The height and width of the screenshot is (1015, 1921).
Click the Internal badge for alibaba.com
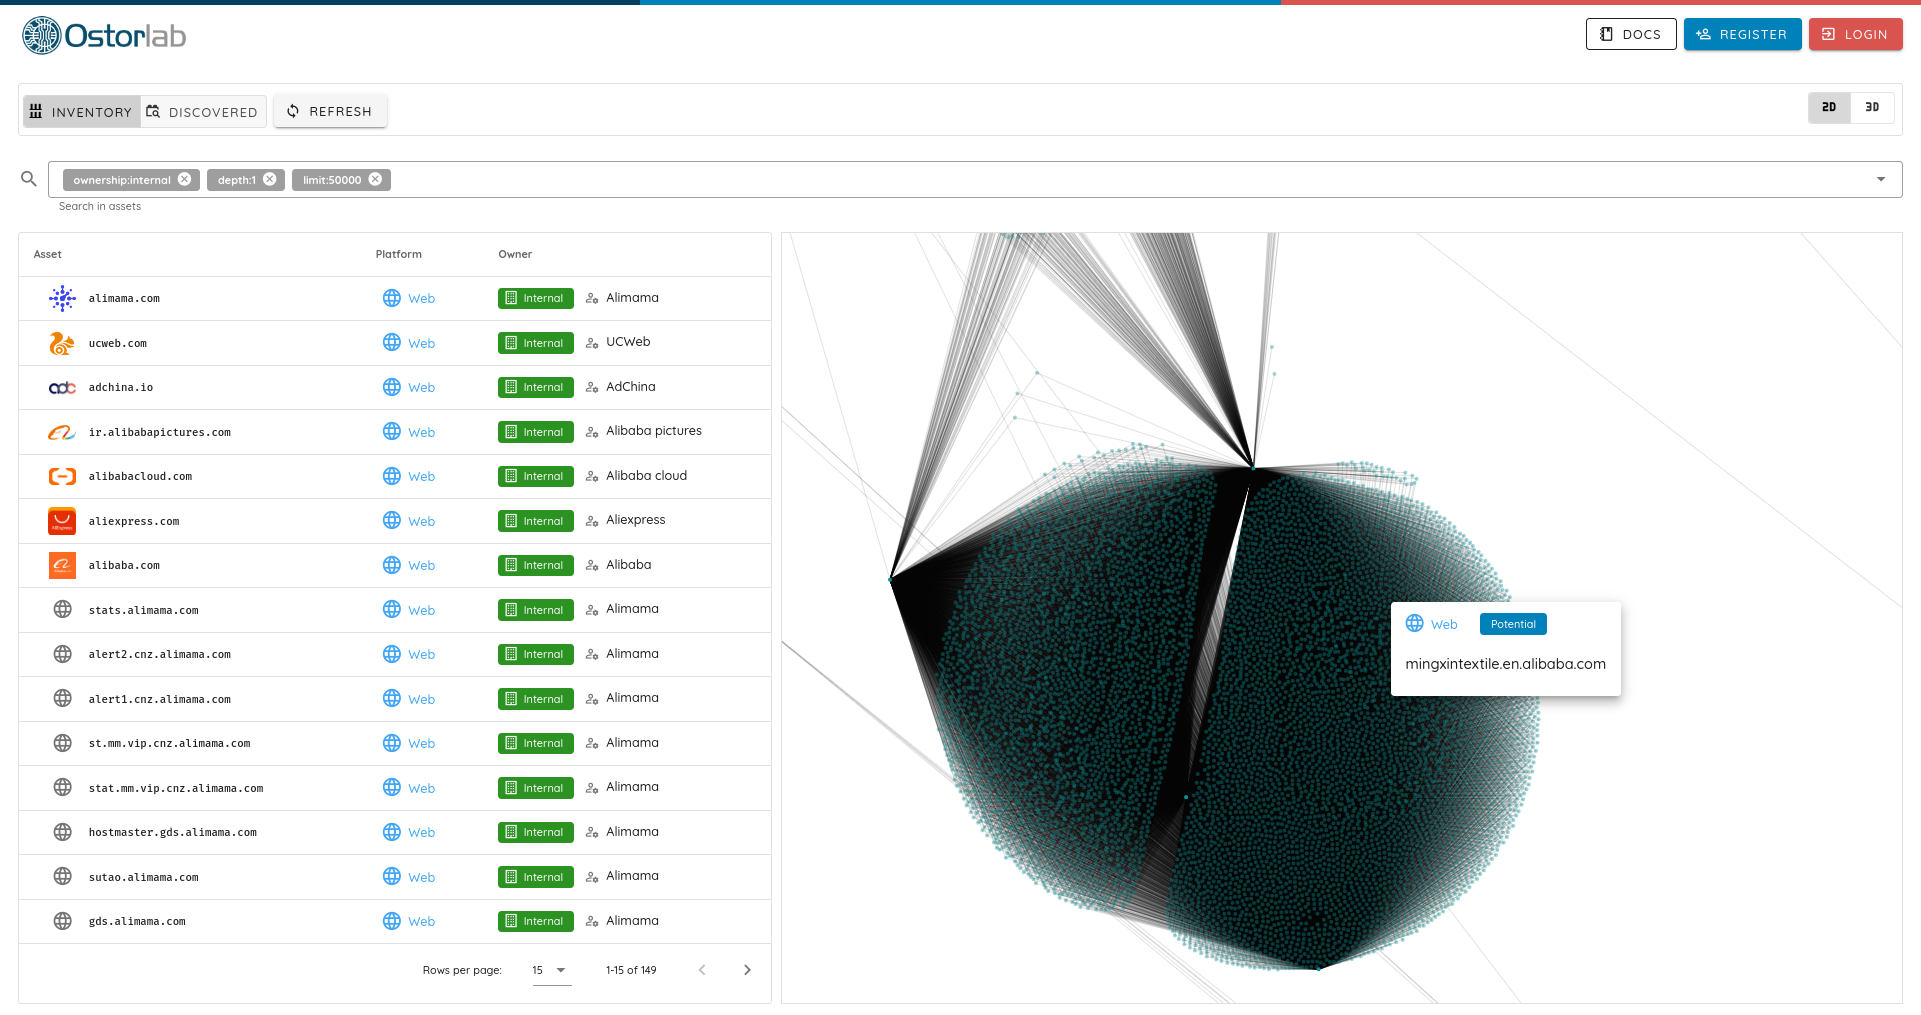(535, 565)
